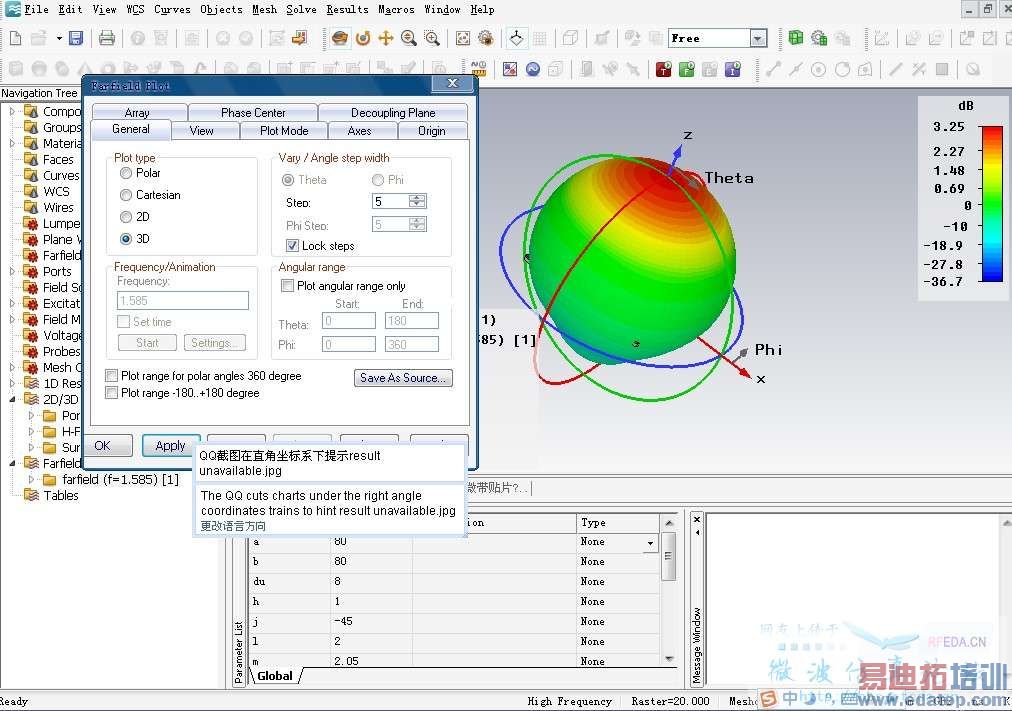Choose the Cartesian plot type
The image size is (1012, 711).
[126, 195]
